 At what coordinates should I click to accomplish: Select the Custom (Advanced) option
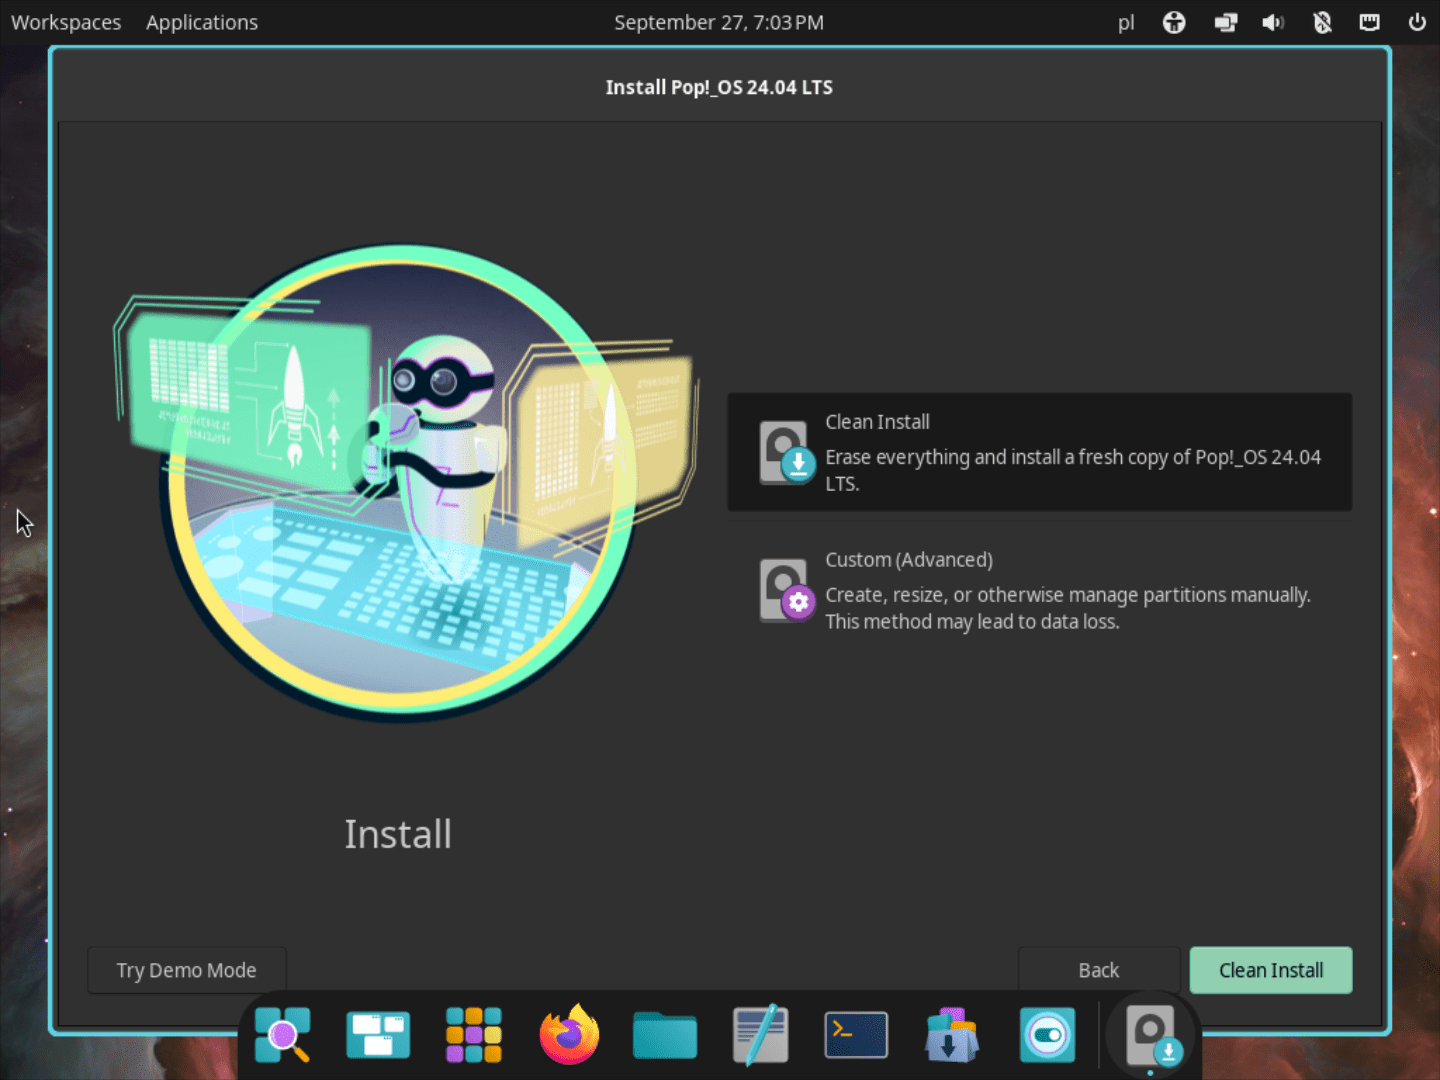coord(1040,590)
